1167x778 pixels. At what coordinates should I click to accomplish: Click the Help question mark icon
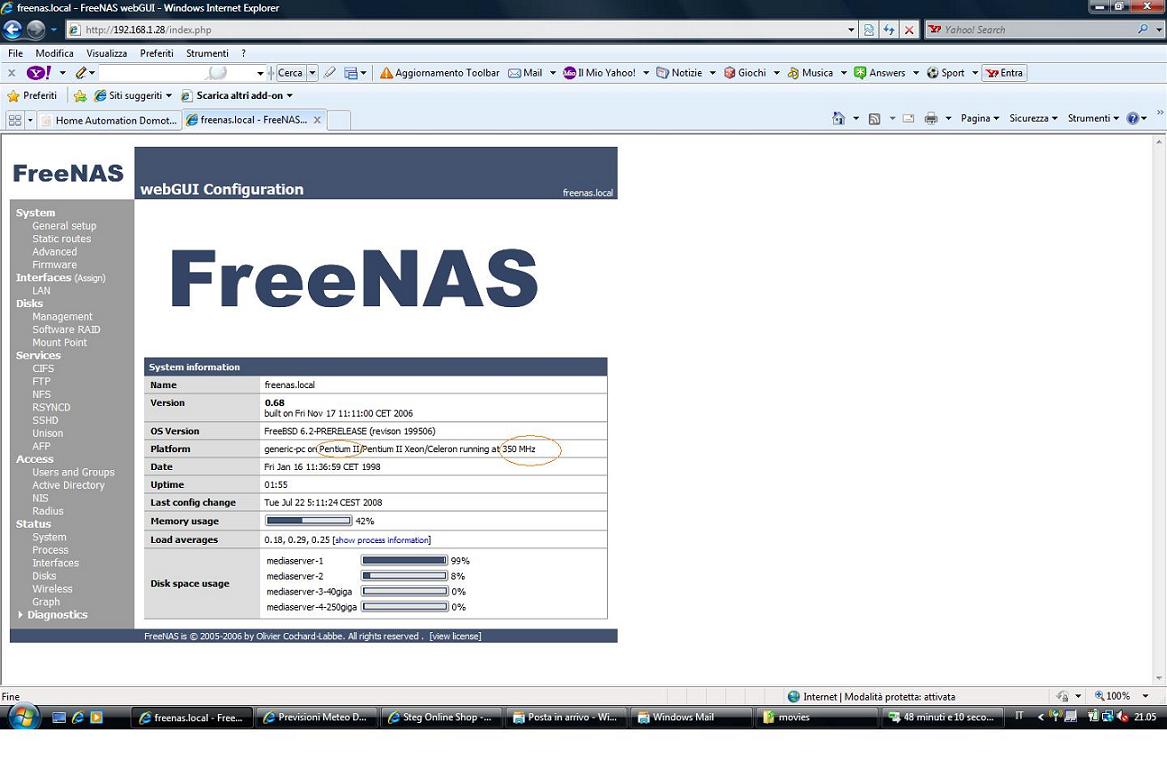1133,118
